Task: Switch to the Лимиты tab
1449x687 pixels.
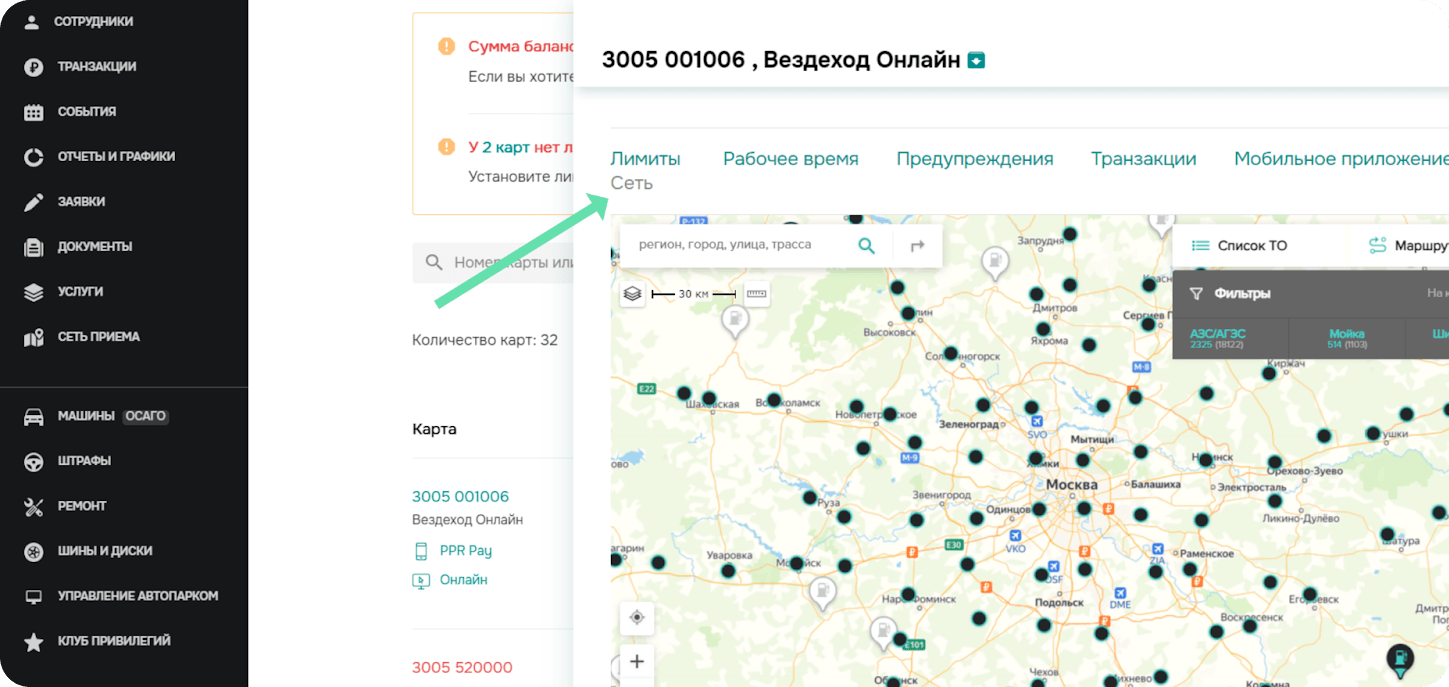Action: click(x=645, y=159)
